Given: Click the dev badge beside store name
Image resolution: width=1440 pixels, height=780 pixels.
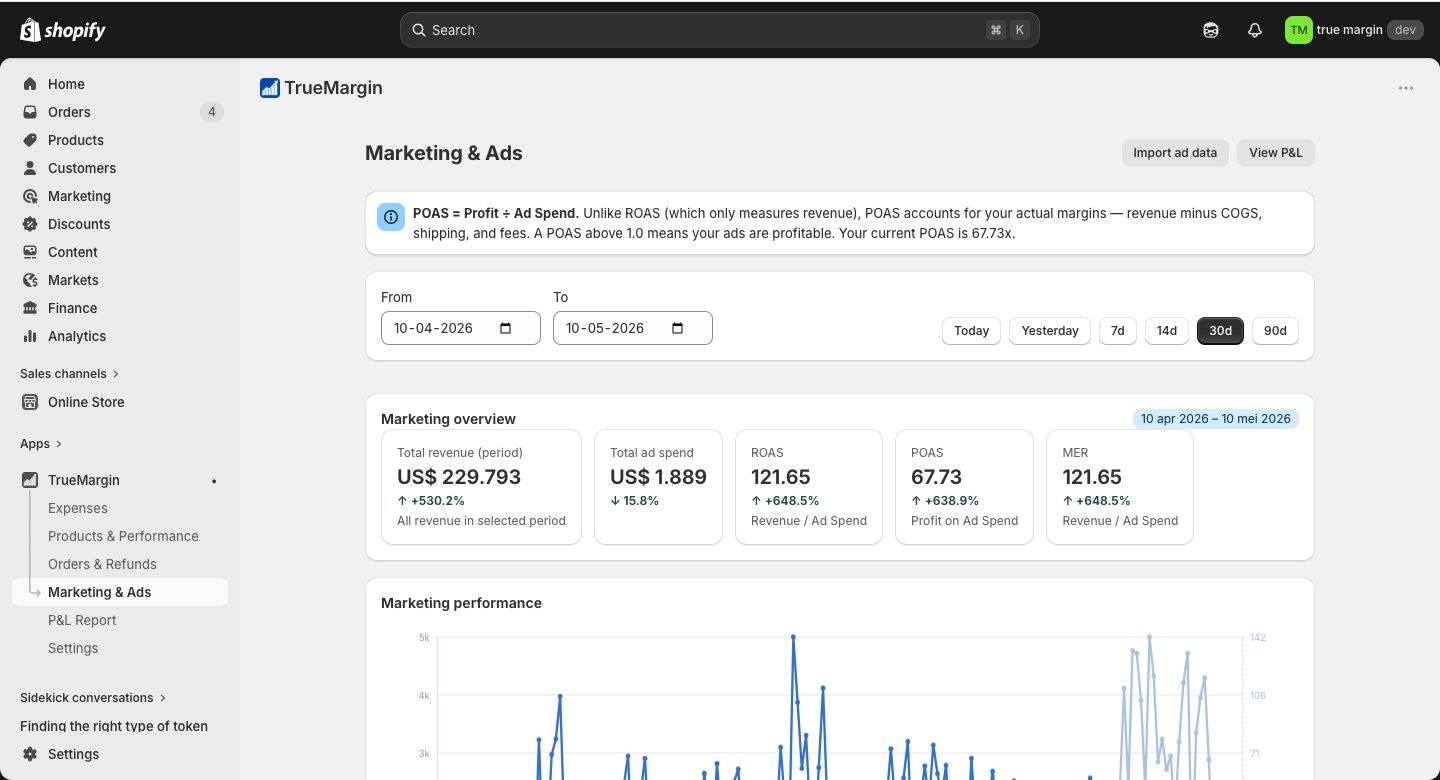Looking at the screenshot, I should point(1405,30).
